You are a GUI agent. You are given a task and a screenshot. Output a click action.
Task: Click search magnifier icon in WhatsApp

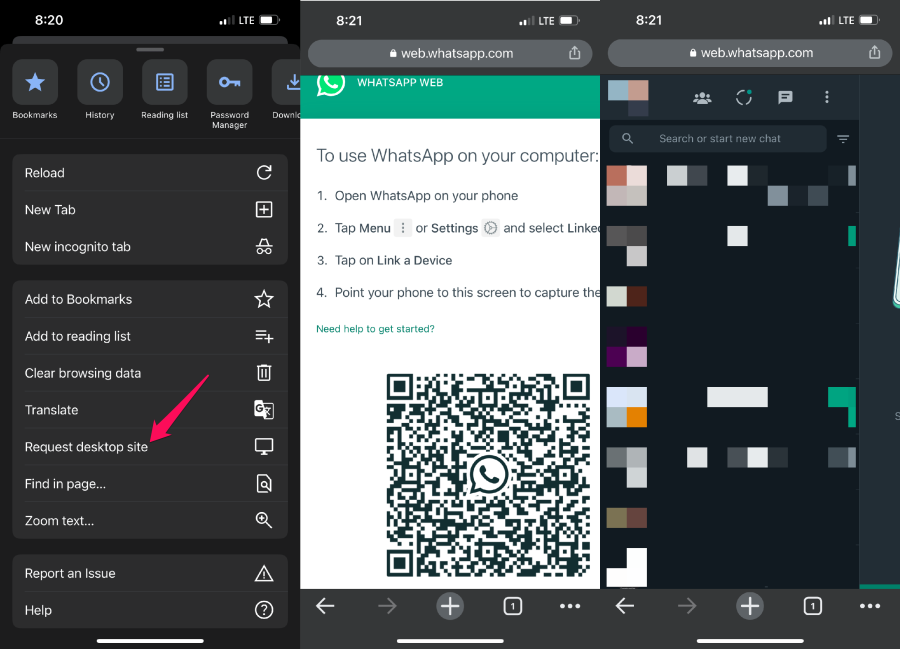coord(627,138)
